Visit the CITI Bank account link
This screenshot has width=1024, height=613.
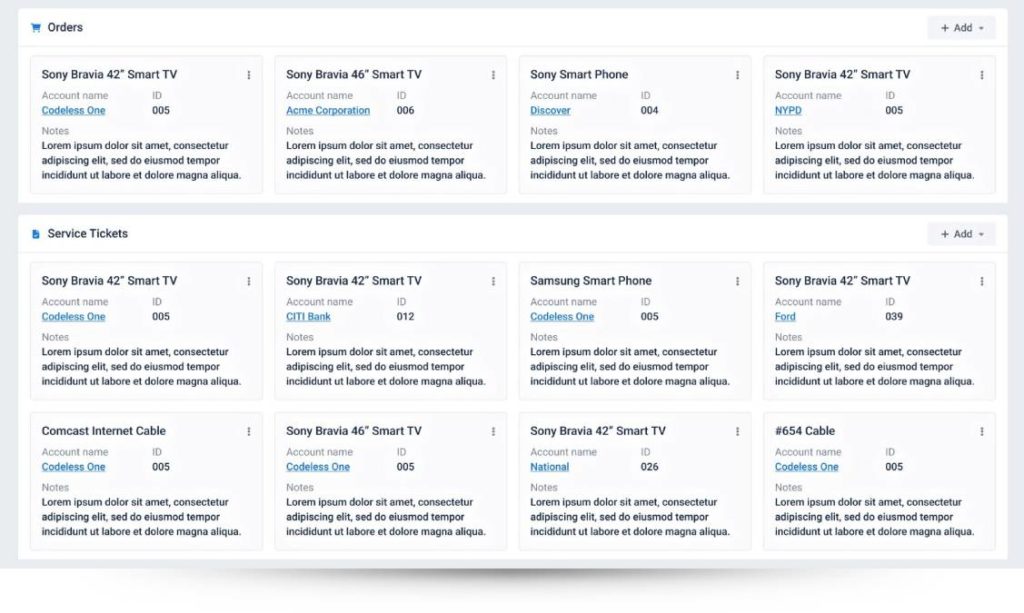pos(308,317)
